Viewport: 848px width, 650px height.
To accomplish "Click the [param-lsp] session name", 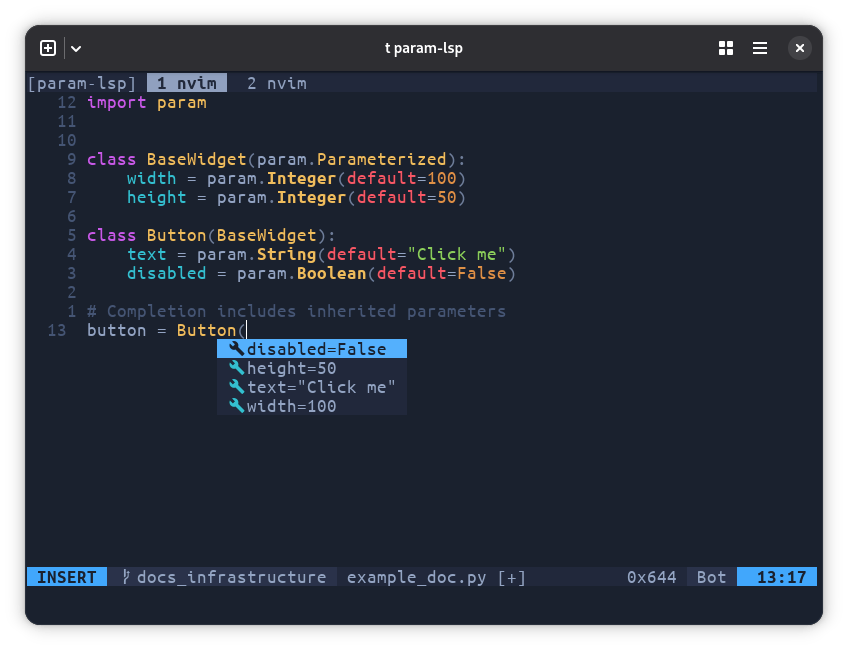I will point(82,83).
